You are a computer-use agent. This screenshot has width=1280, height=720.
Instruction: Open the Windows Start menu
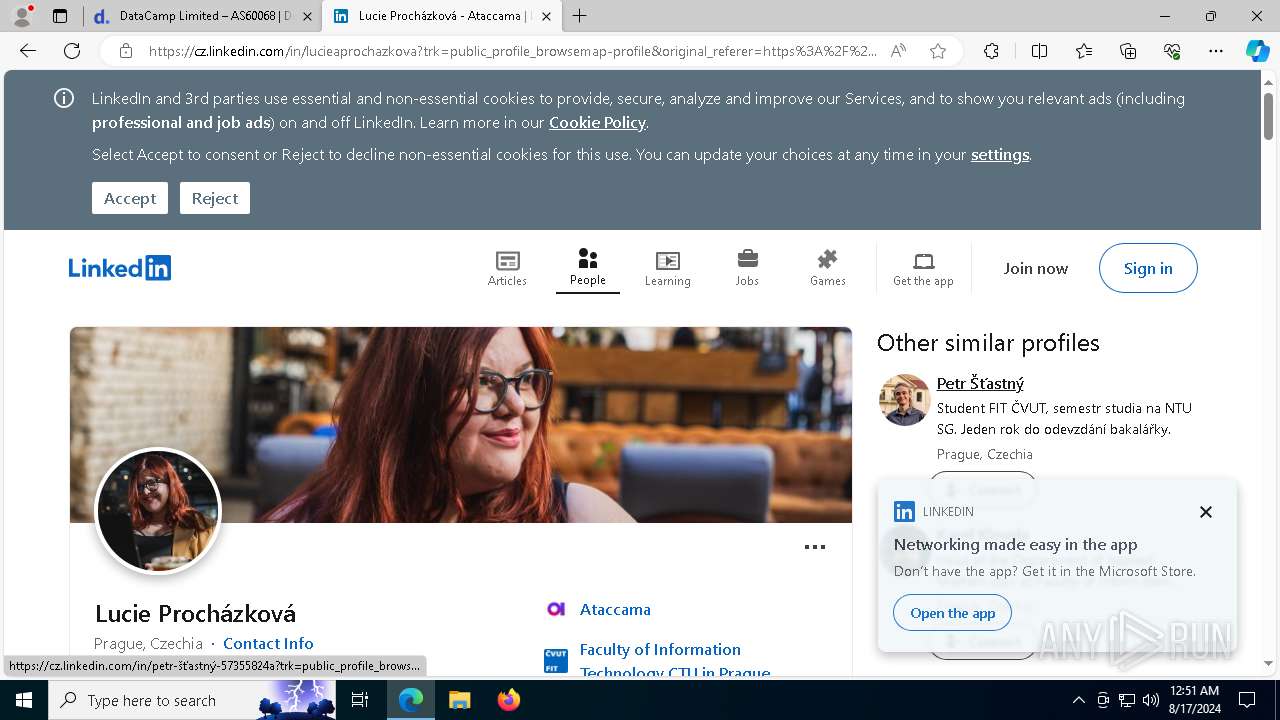pos(24,700)
